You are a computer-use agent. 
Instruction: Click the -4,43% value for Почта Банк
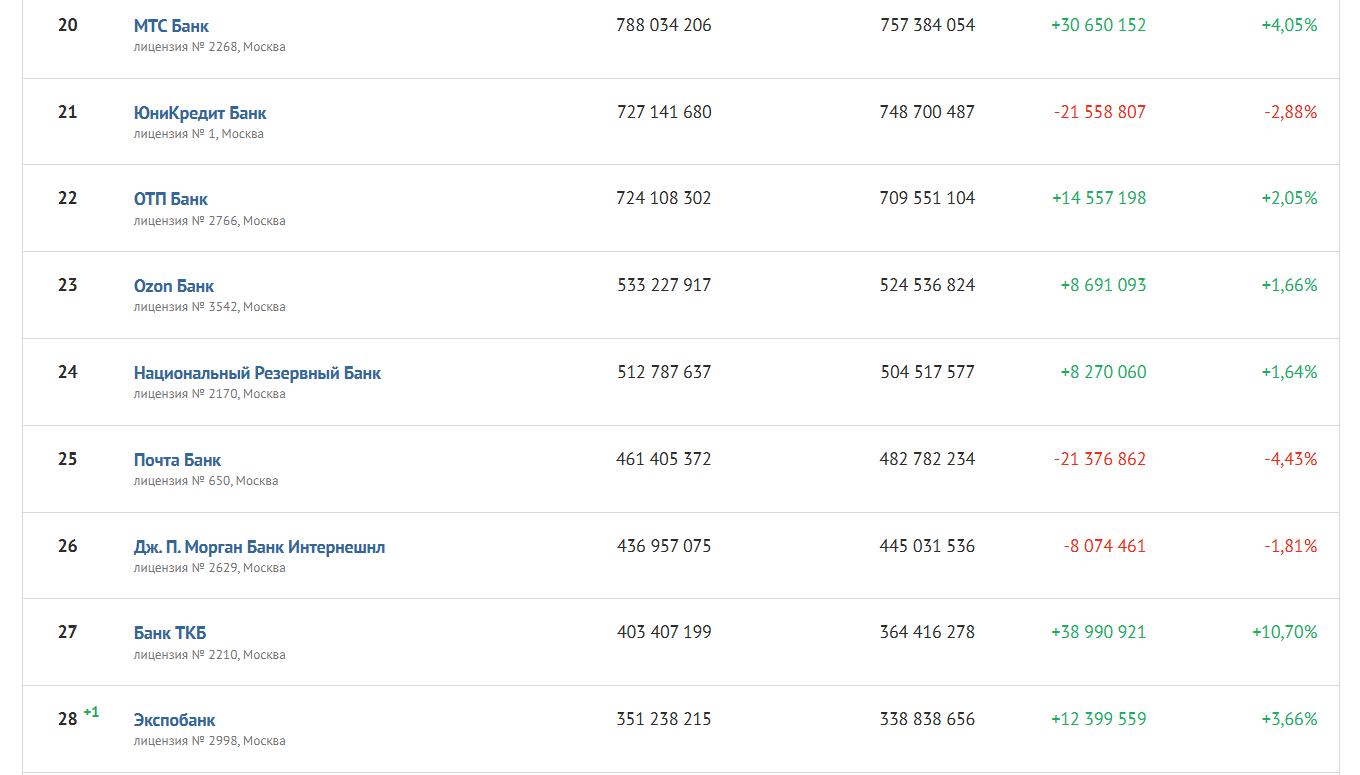(x=1290, y=459)
